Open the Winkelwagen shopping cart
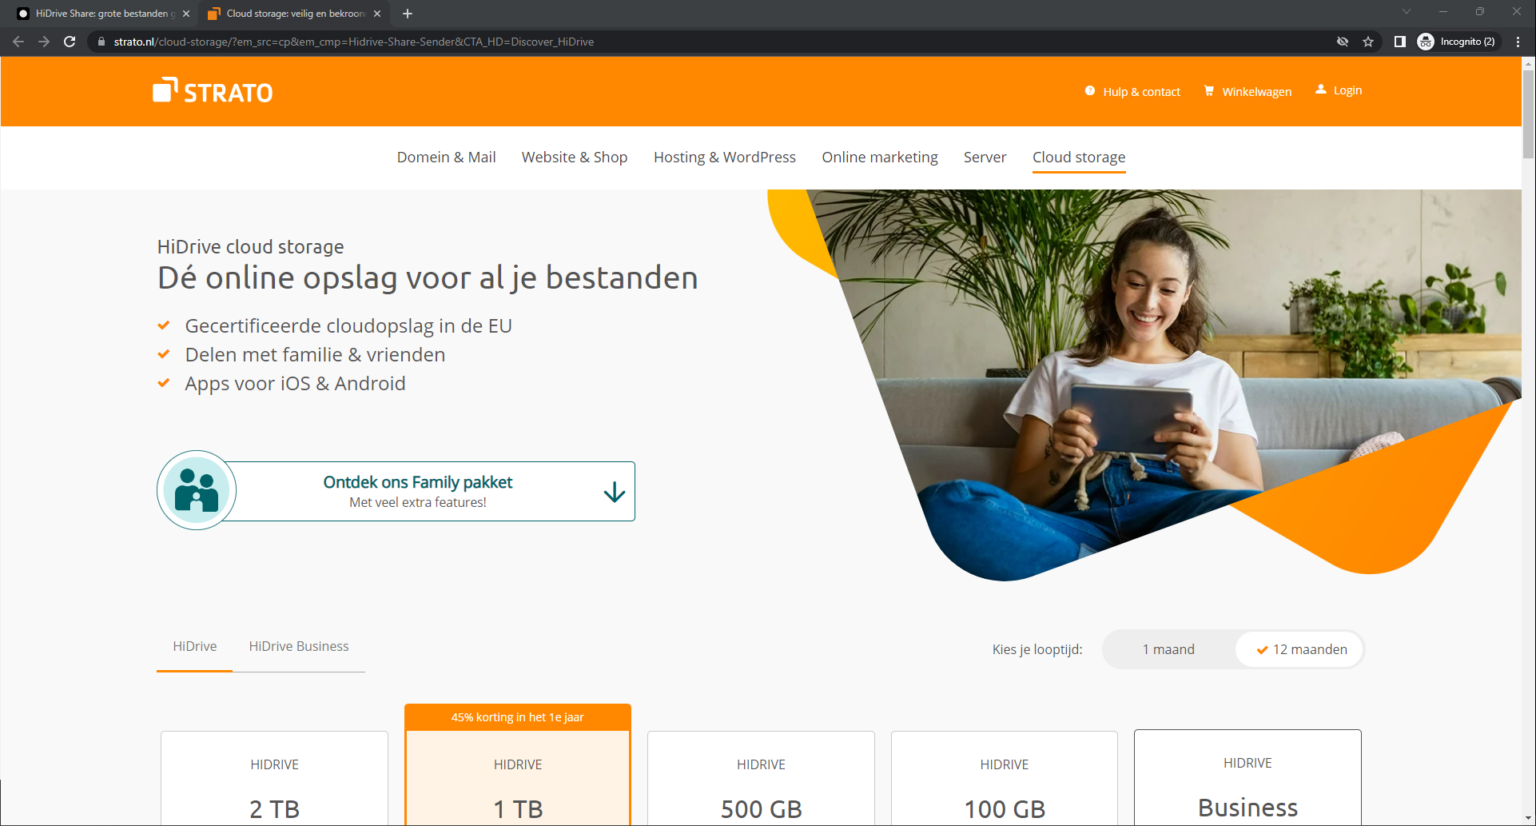This screenshot has width=1536, height=826. pyautogui.click(x=1247, y=91)
